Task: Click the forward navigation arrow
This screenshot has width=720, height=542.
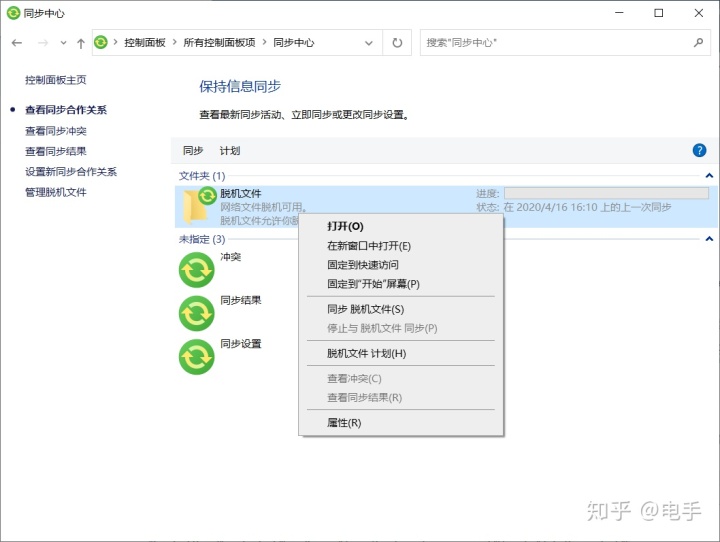Action: [x=43, y=43]
